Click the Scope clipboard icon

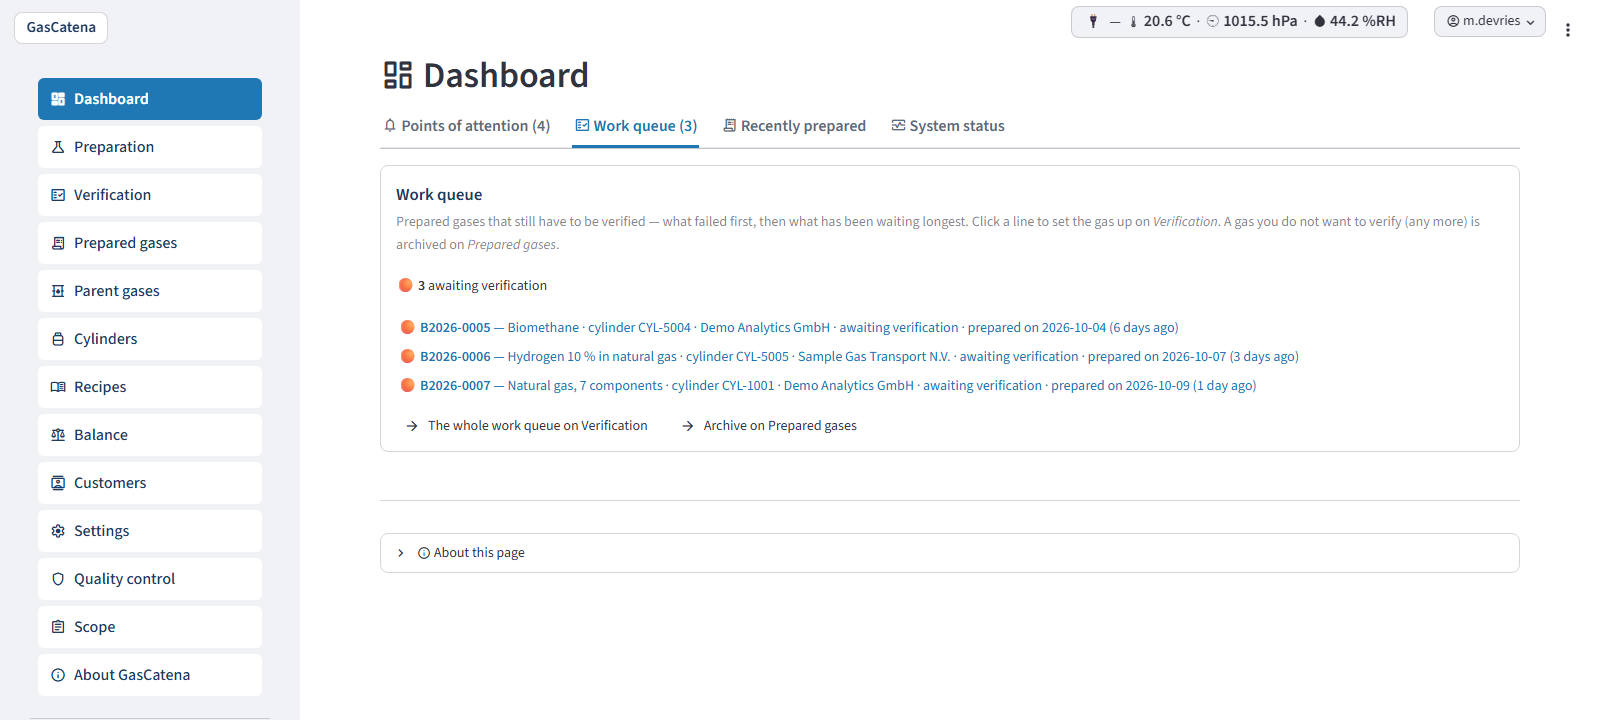coord(58,627)
